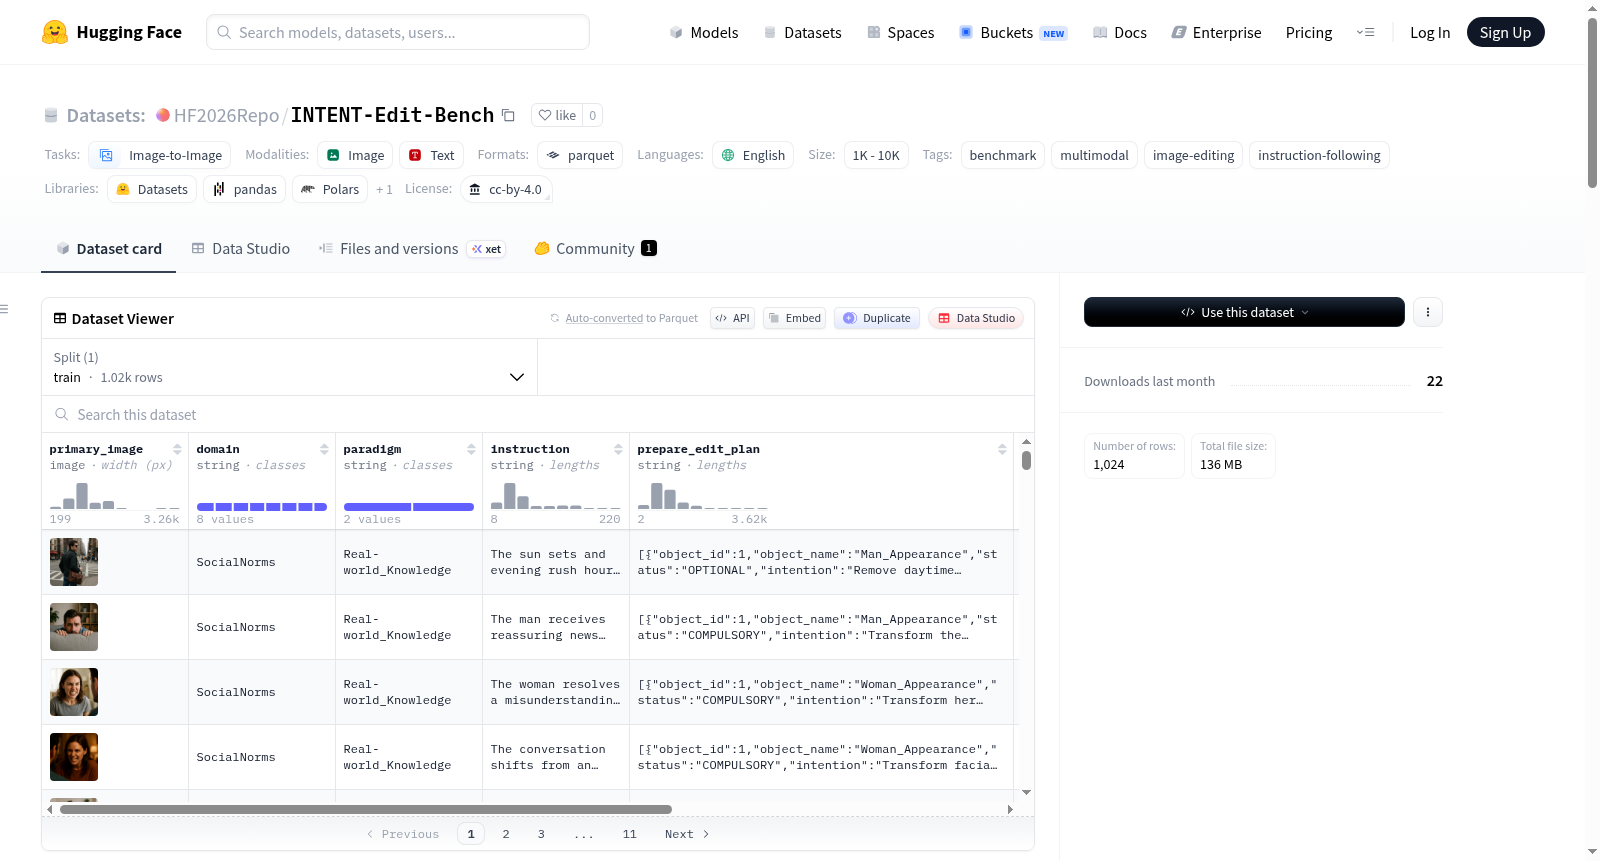The image size is (1600, 861).
Task: Click the multimodal tag
Action: 1094,155
